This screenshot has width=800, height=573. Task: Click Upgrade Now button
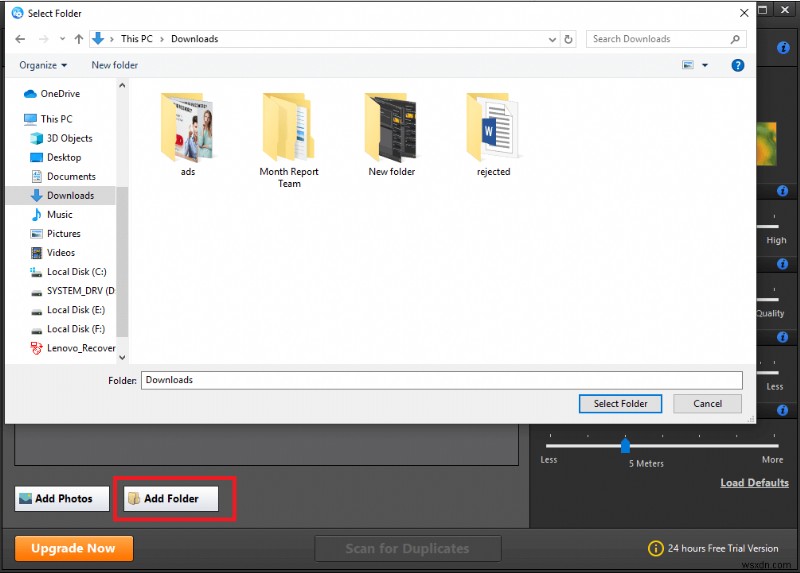point(74,549)
